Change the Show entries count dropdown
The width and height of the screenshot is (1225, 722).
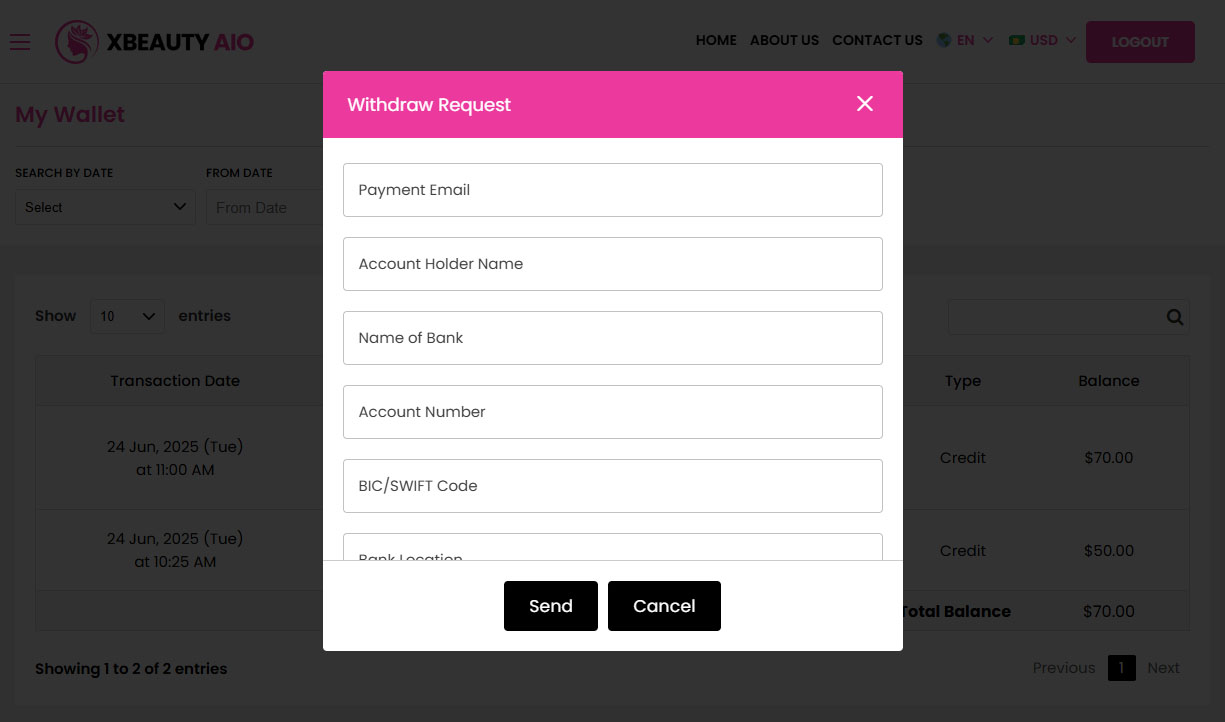pyautogui.click(x=127, y=316)
